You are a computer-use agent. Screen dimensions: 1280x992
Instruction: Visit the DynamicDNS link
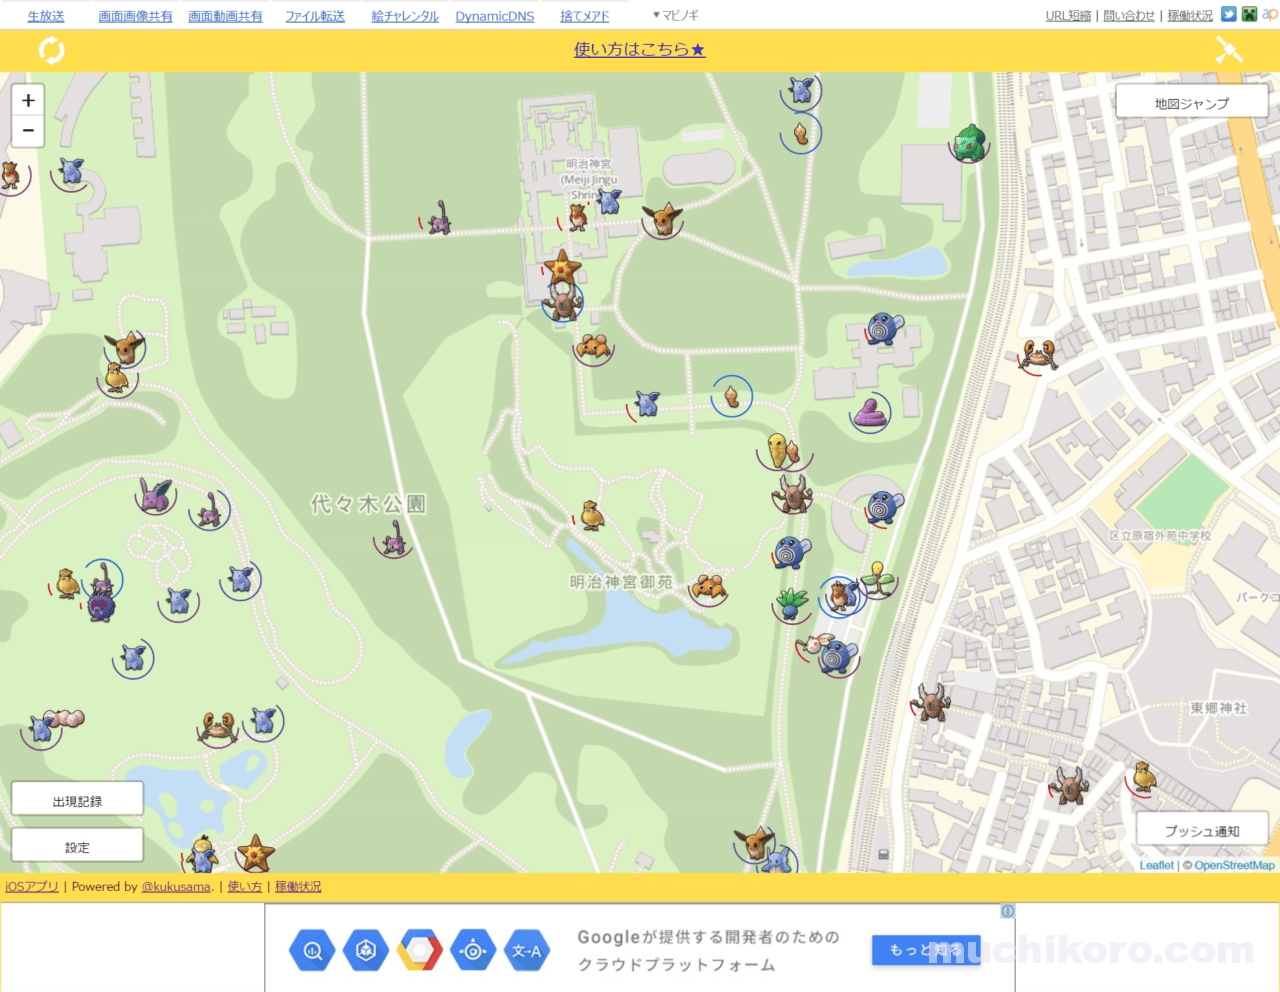495,16
